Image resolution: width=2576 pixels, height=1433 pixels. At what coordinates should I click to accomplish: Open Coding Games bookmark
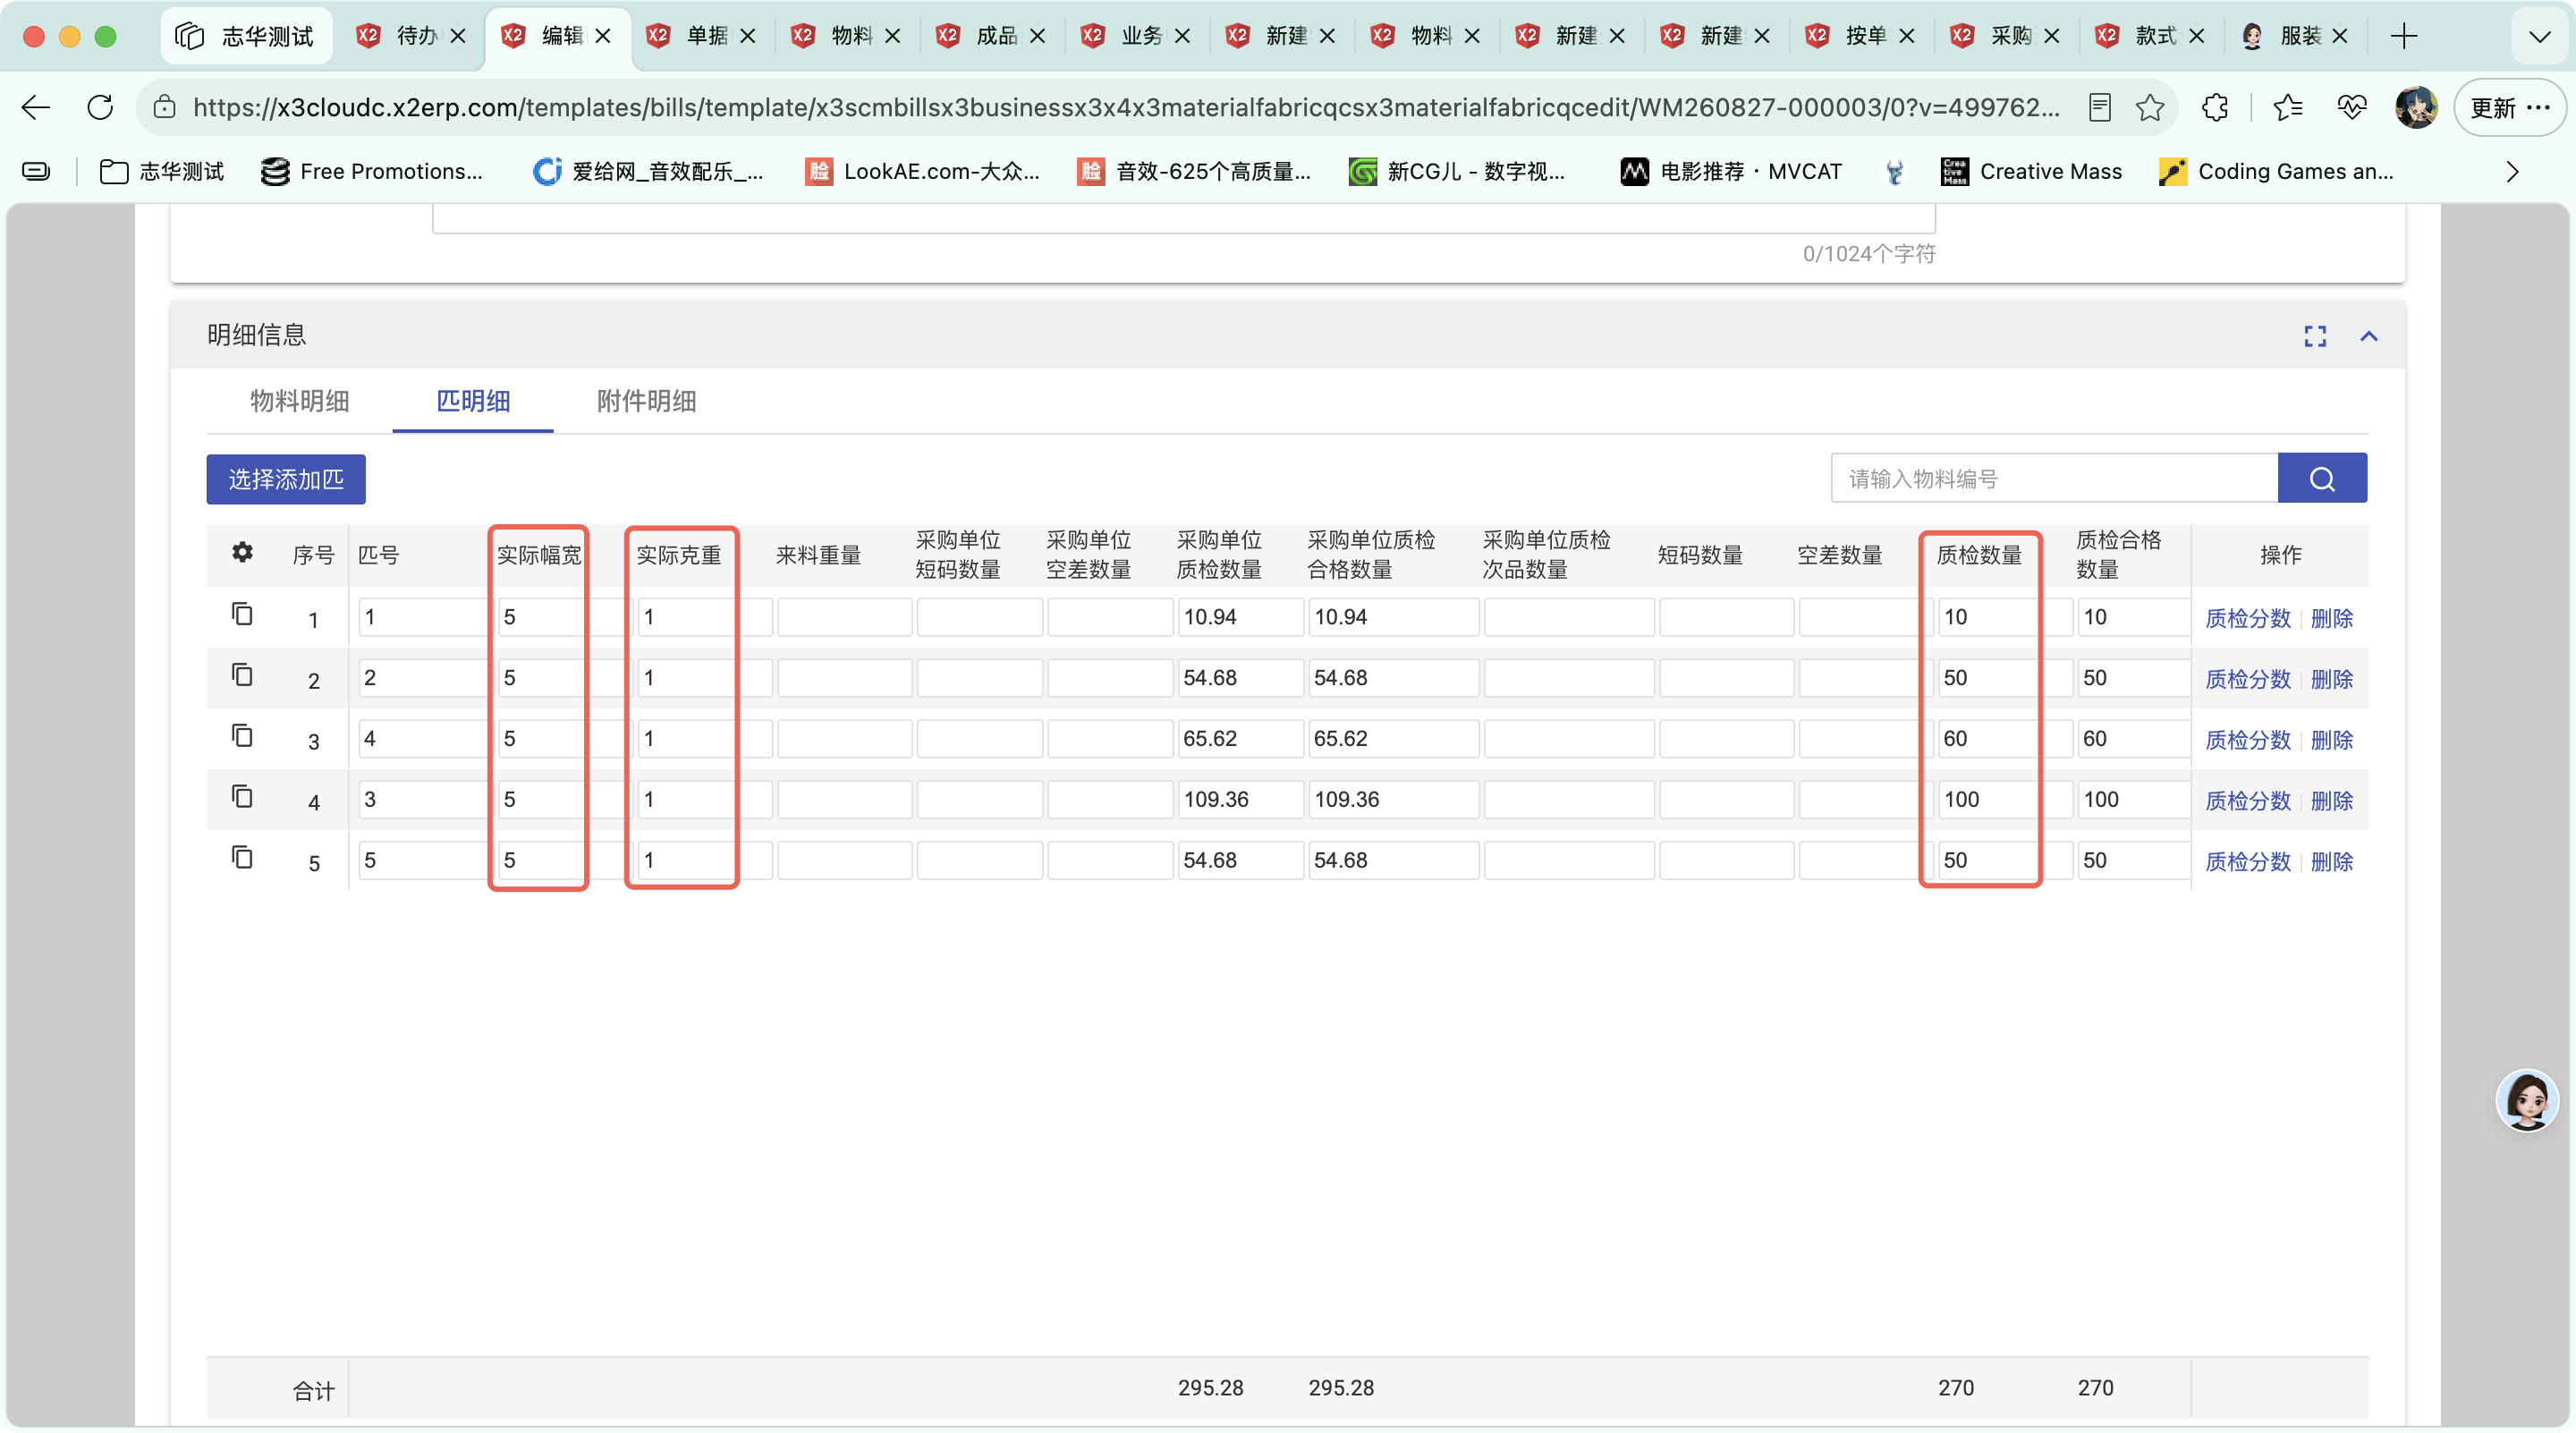pyautogui.click(x=2277, y=172)
